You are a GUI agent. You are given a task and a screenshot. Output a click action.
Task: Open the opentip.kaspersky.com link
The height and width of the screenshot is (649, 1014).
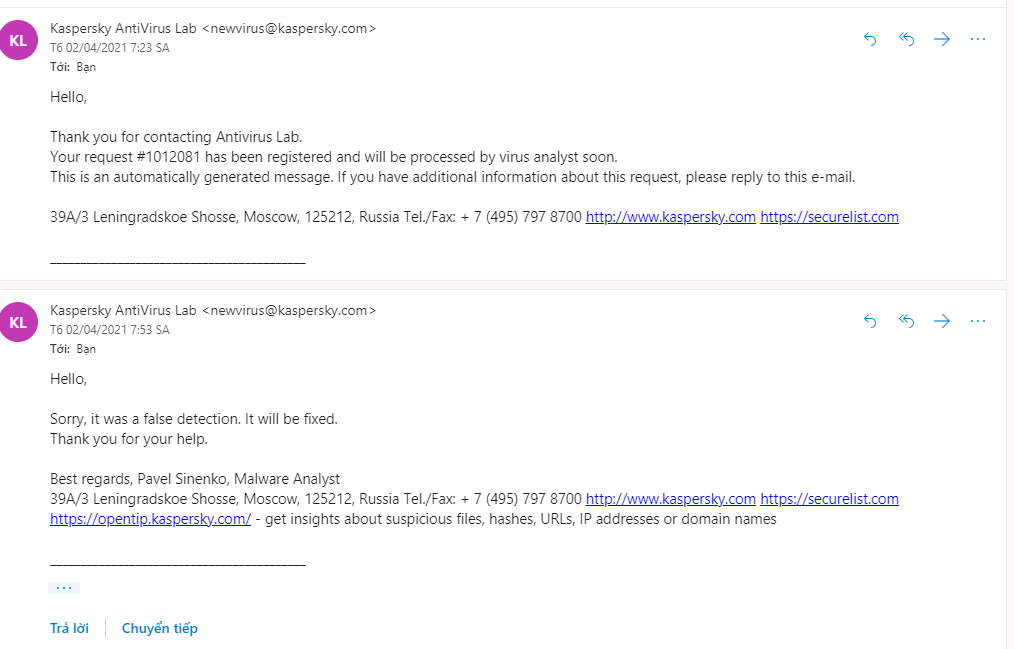coord(150,519)
